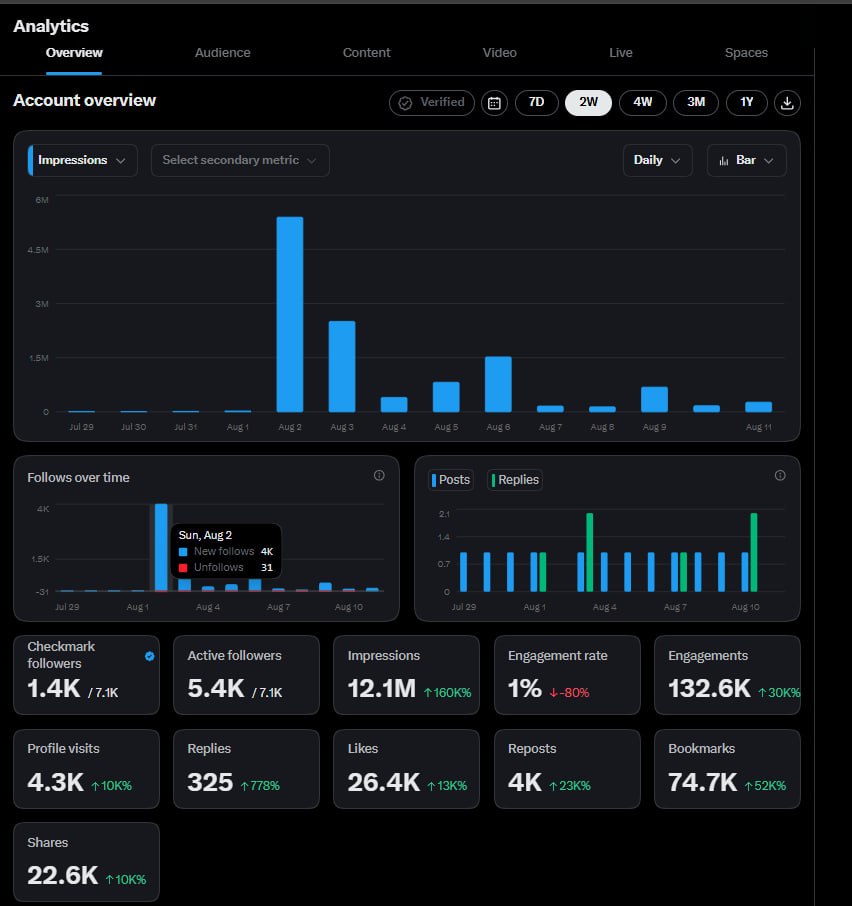This screenshot has height=906, width=852.
Task: Toggle the Replies series filter
Action: pos(515,480)
